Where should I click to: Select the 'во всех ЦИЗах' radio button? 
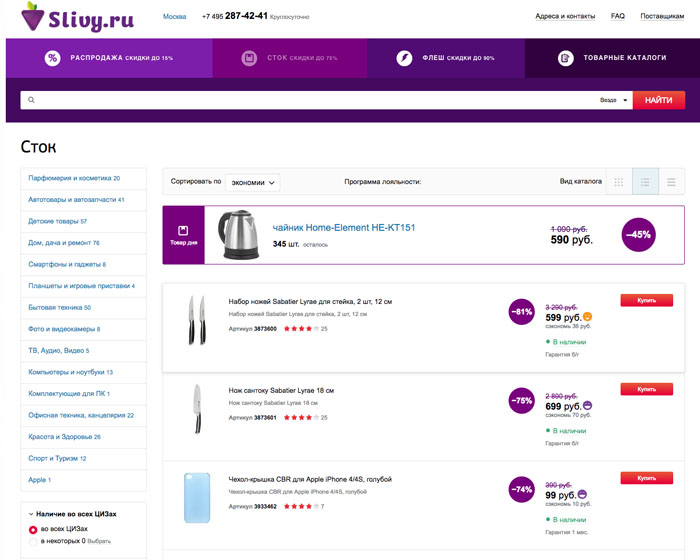[33, 530]
